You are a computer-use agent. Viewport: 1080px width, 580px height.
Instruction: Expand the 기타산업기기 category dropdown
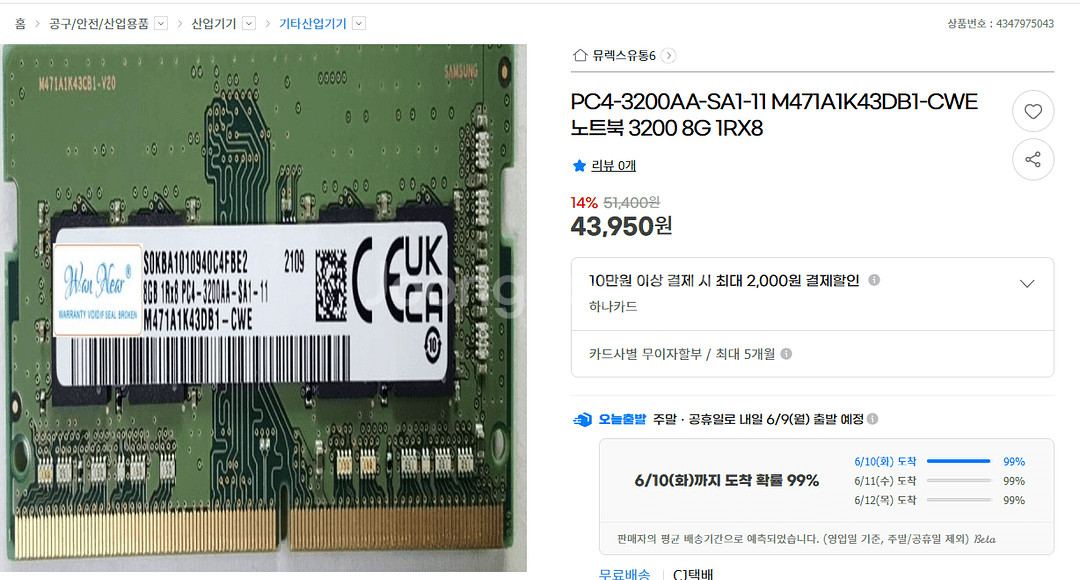(359, 23)
